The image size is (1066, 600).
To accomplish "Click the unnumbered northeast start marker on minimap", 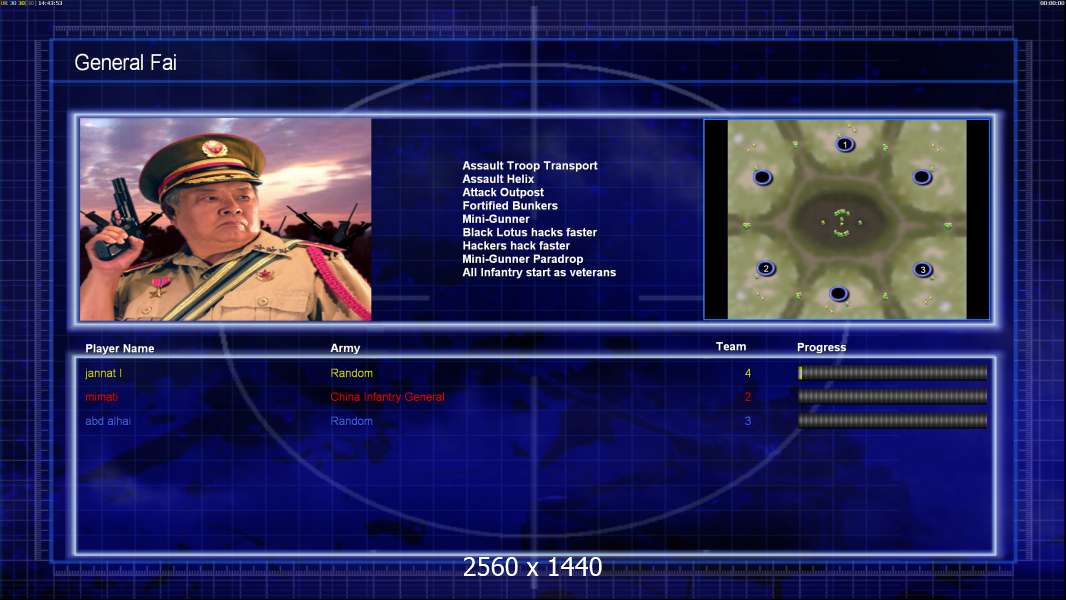I will 922,177.
